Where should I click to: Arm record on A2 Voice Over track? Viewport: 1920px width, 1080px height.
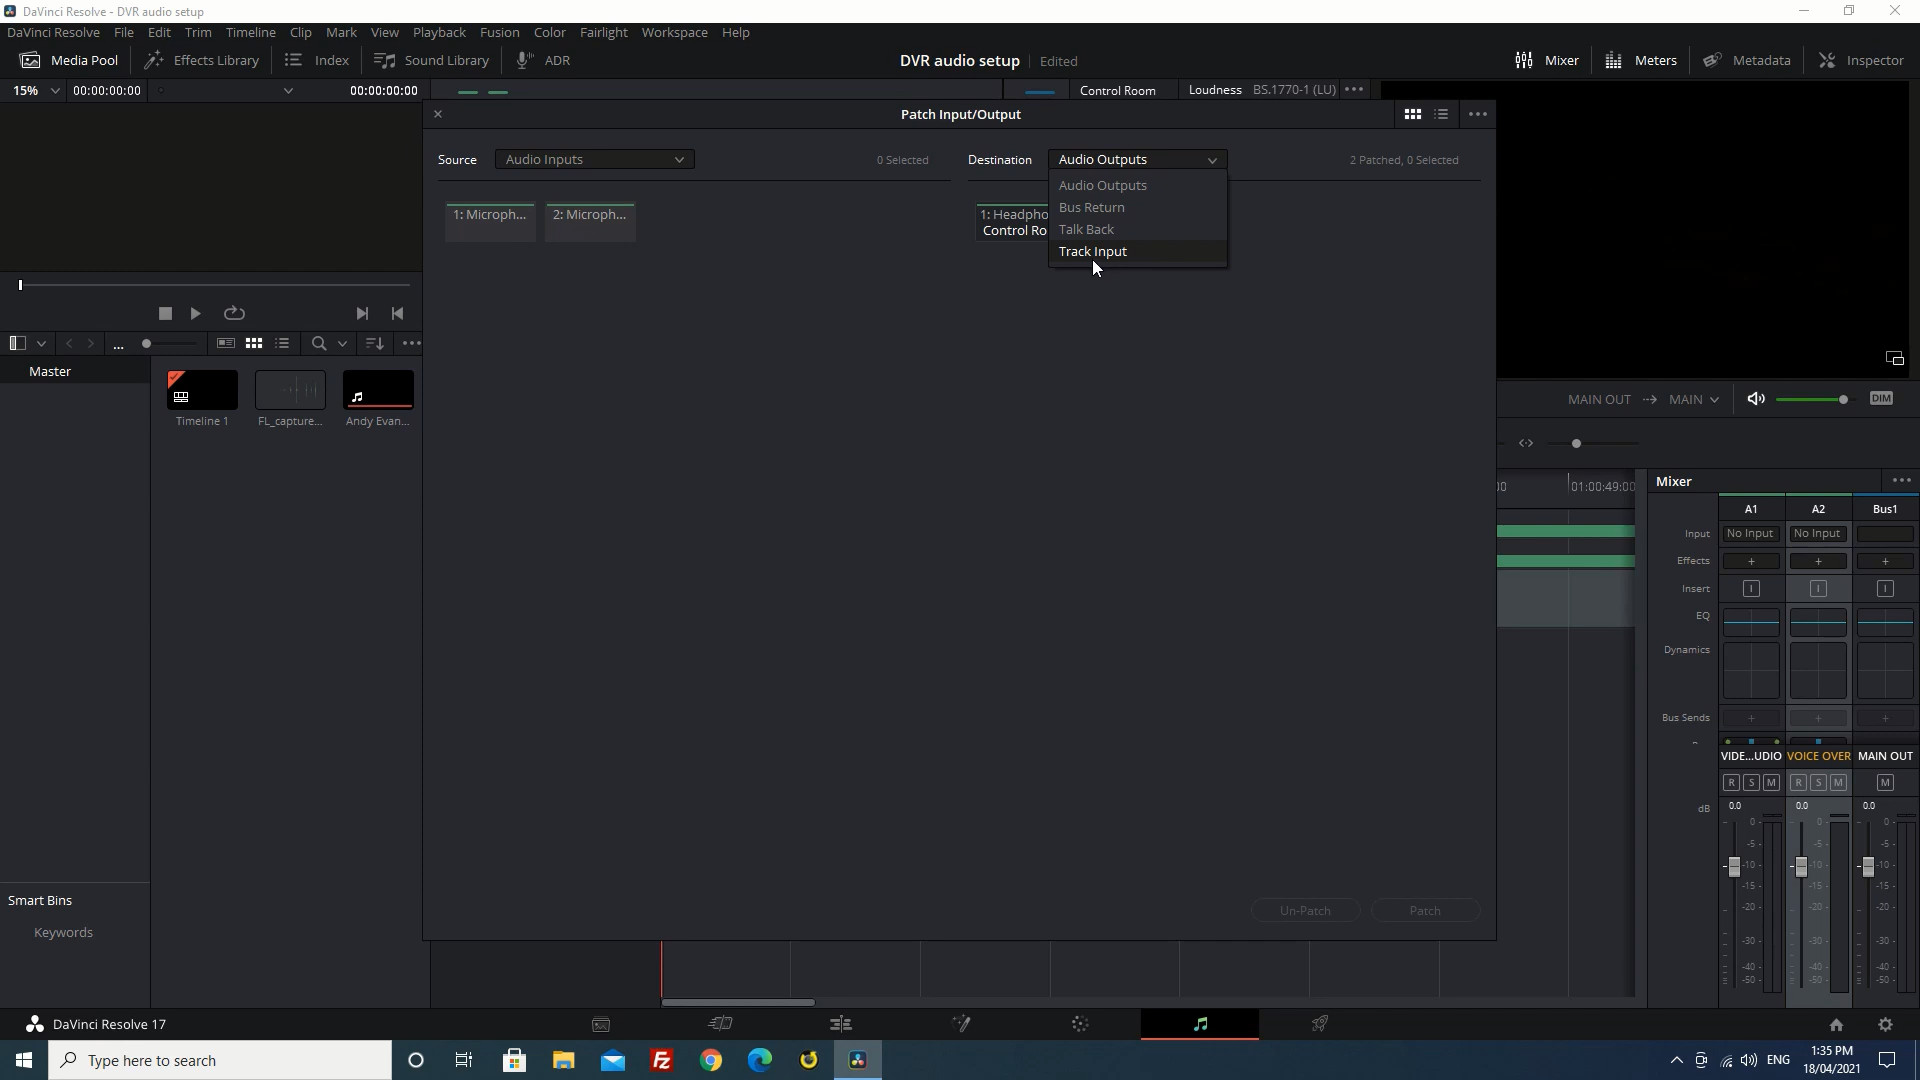coord(1798,783)
